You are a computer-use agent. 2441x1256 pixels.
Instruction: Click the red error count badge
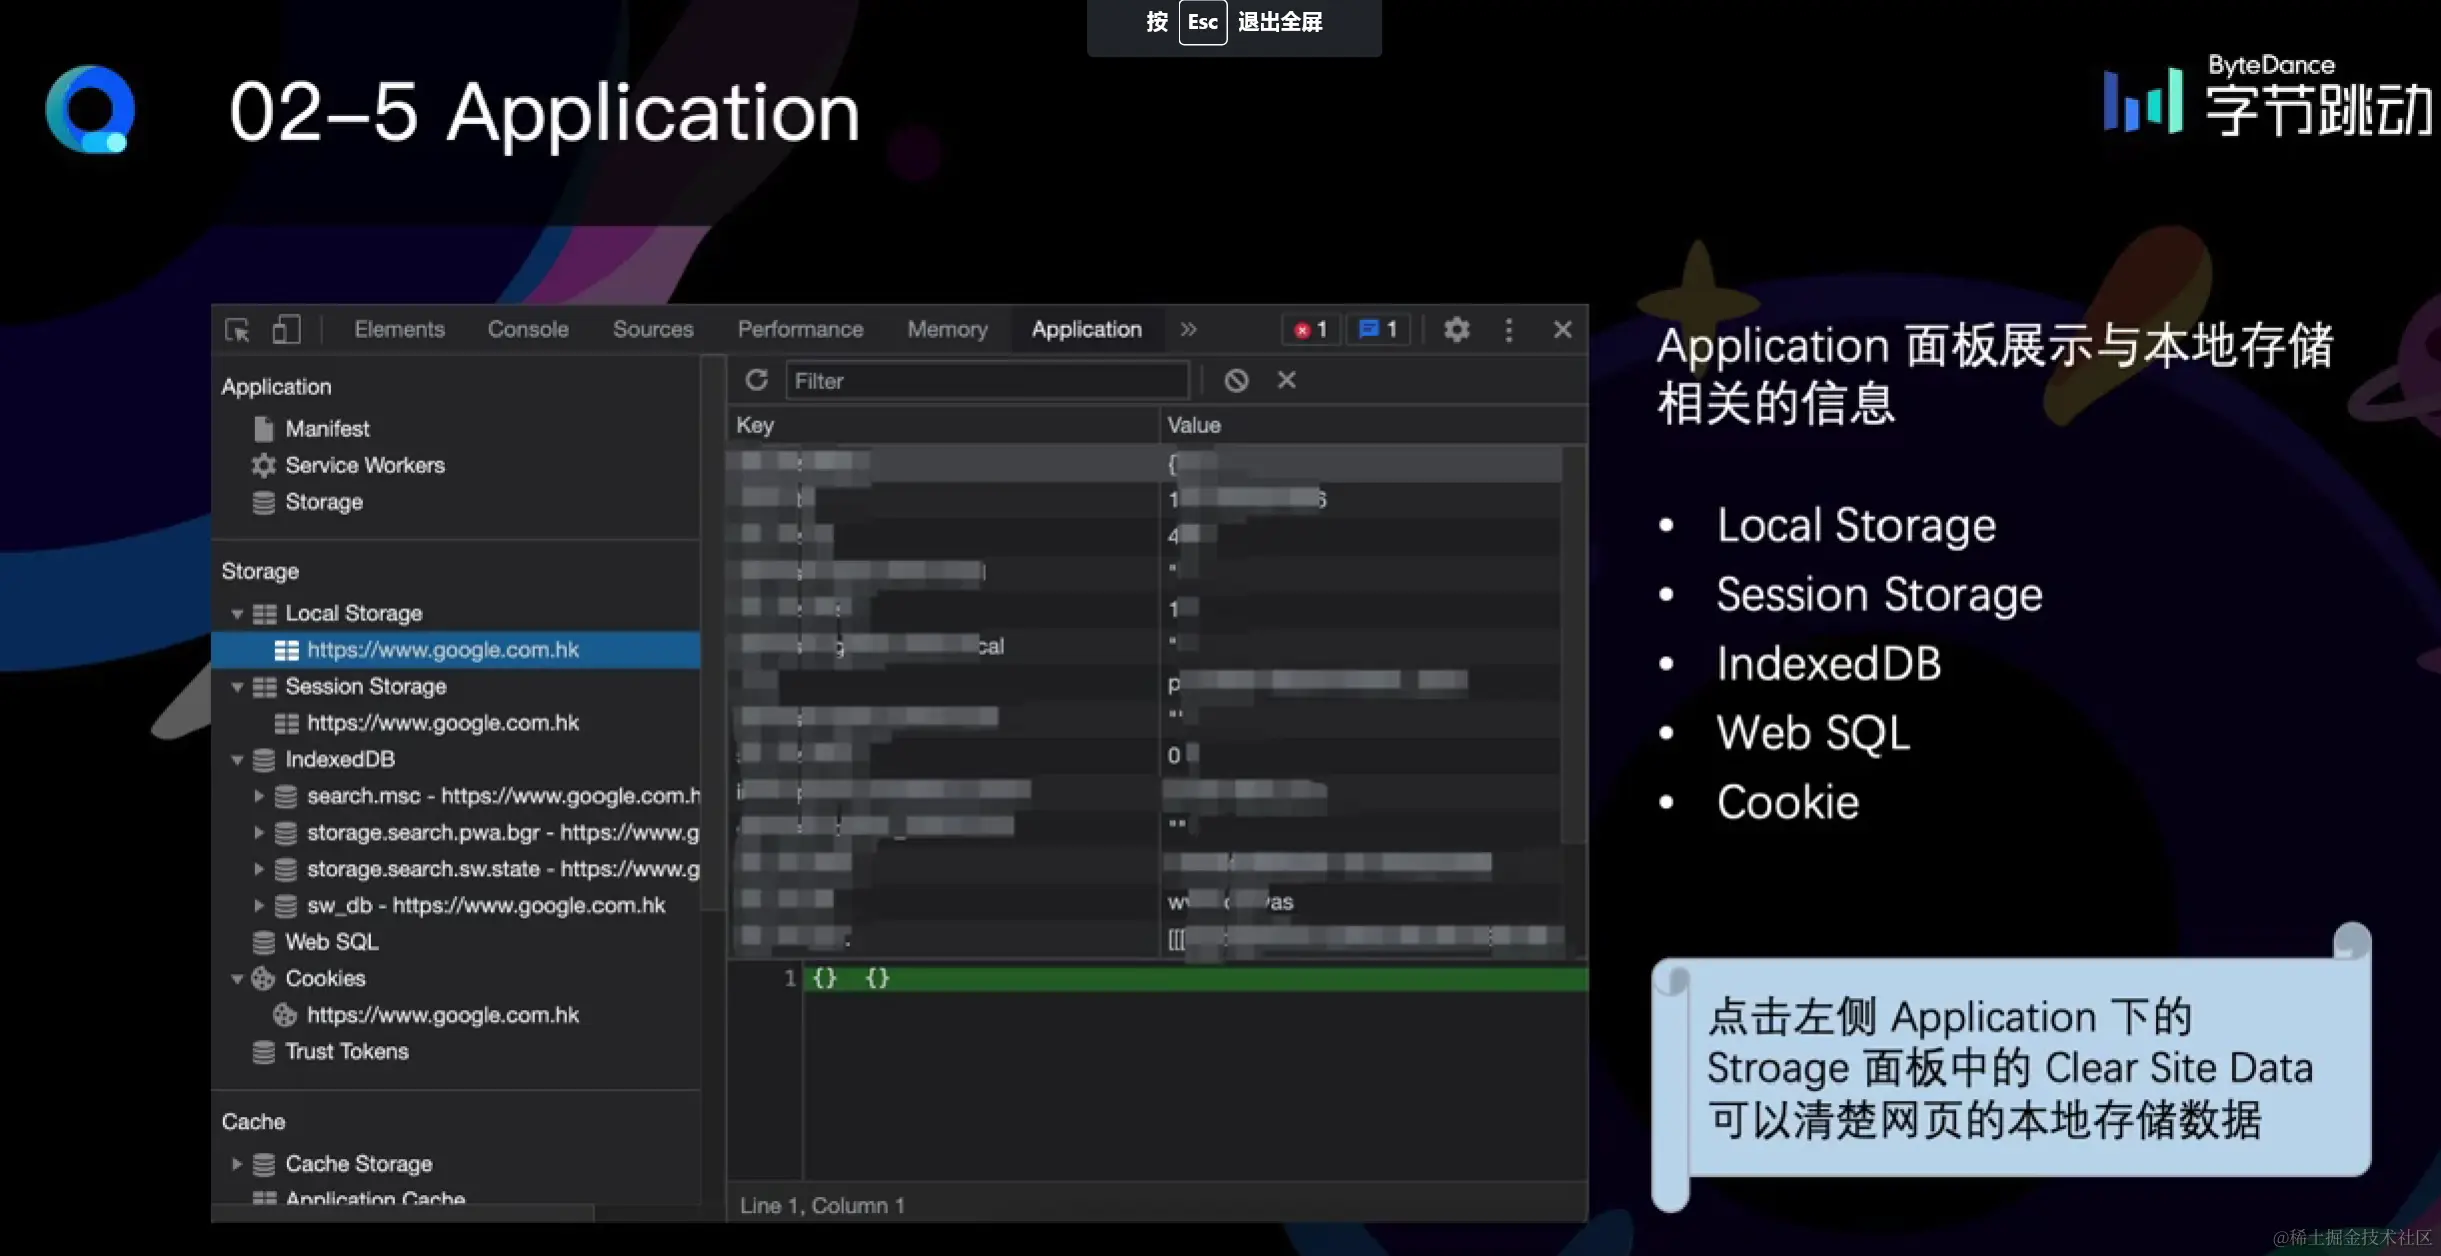(1310, 330)
